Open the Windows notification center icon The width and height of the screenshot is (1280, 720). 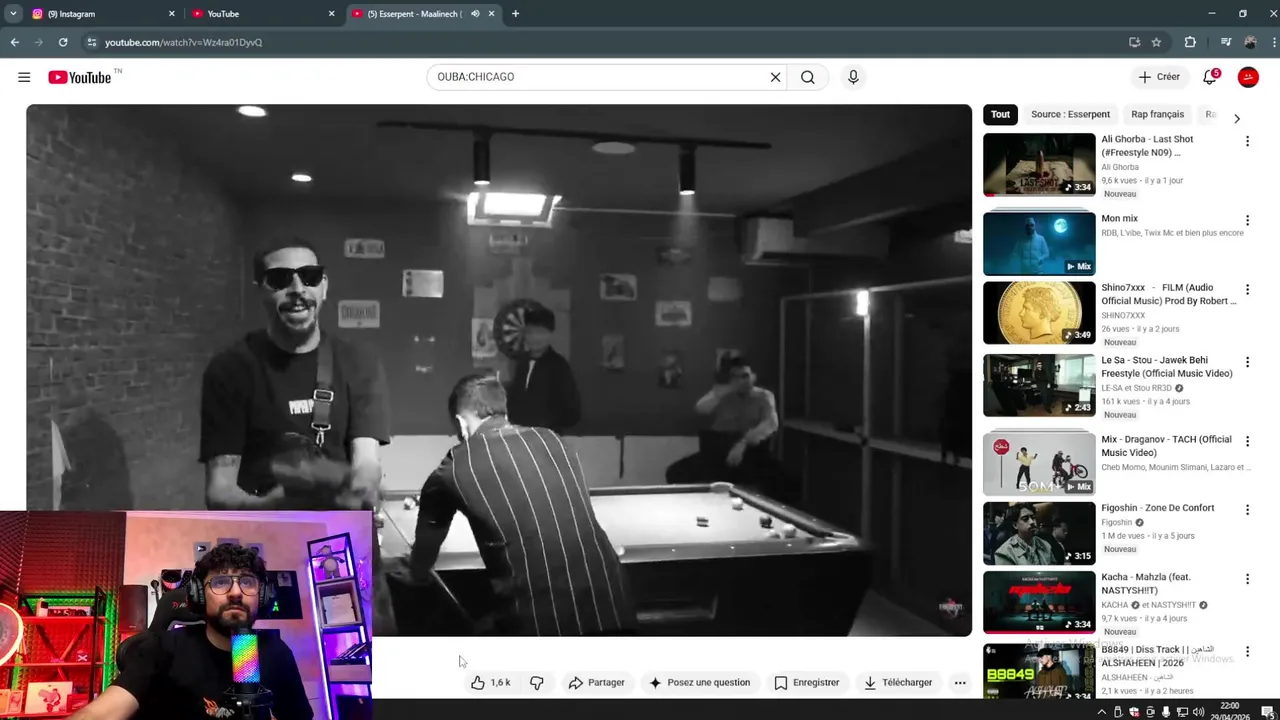1267,712
